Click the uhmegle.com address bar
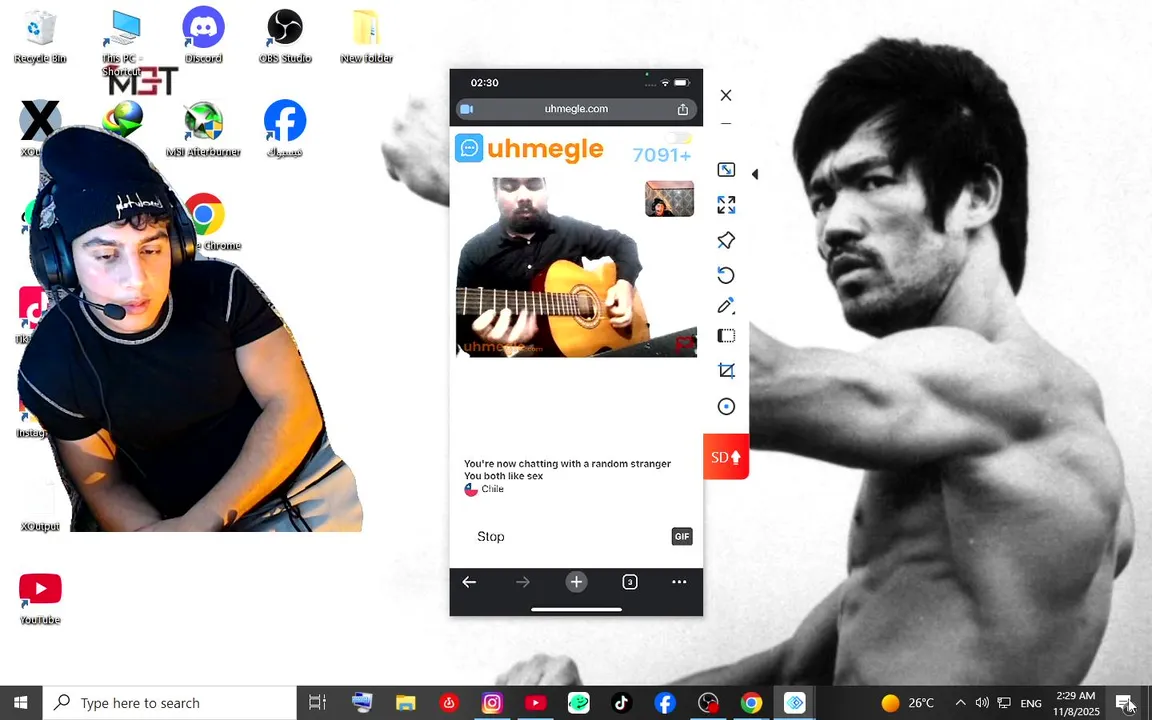1152x720 pixels. 576,109
